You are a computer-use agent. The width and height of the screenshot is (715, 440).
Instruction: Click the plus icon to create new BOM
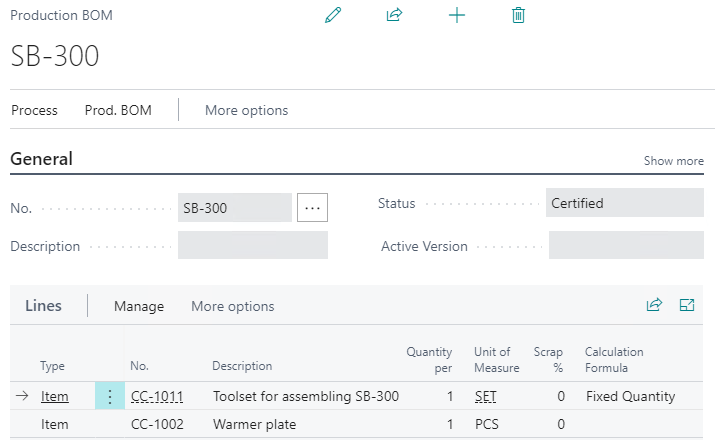click(456, 15)
